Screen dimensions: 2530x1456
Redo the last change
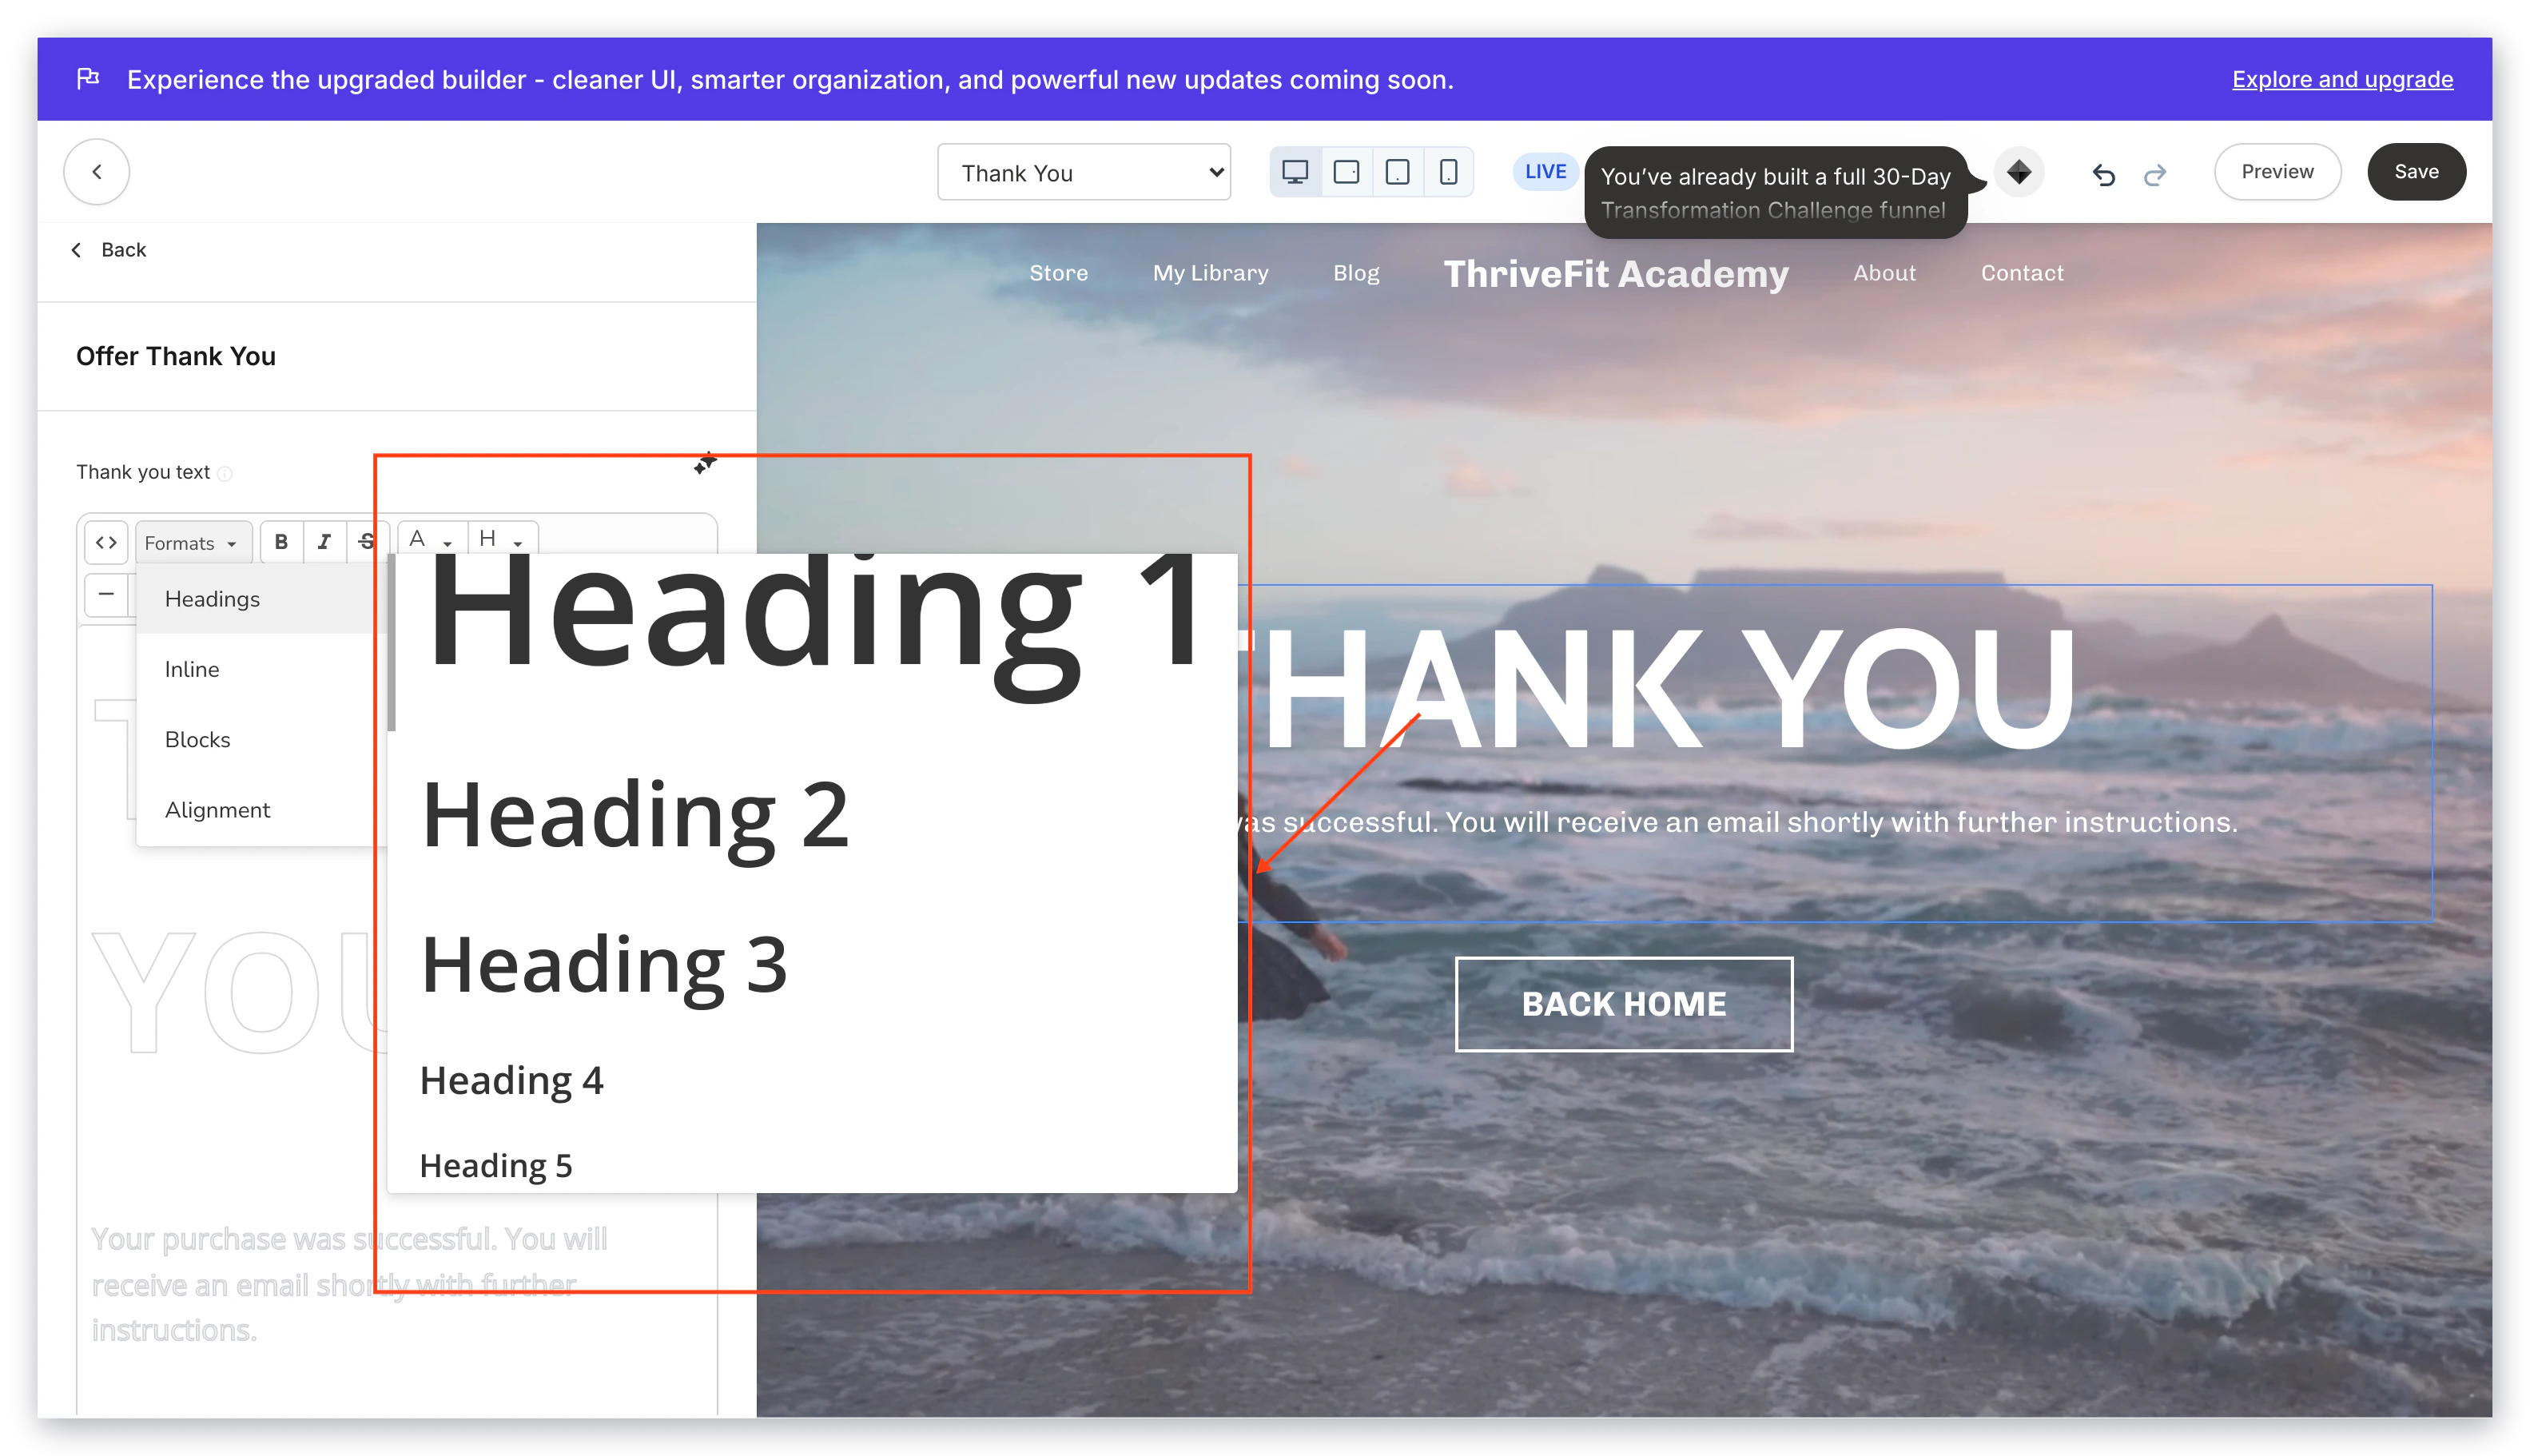click(2154, 174)
